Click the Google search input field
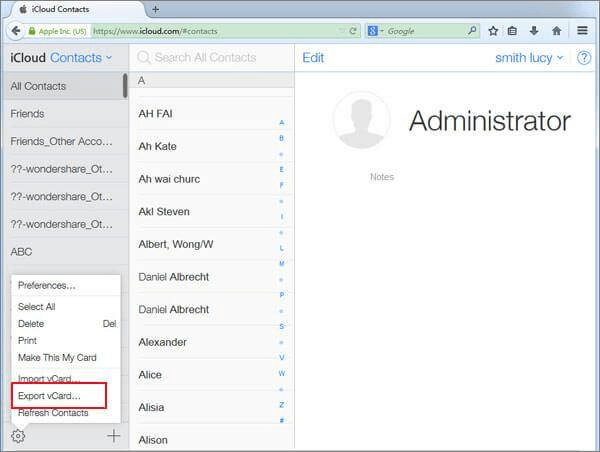600x452 pixels. coord(426,31)
